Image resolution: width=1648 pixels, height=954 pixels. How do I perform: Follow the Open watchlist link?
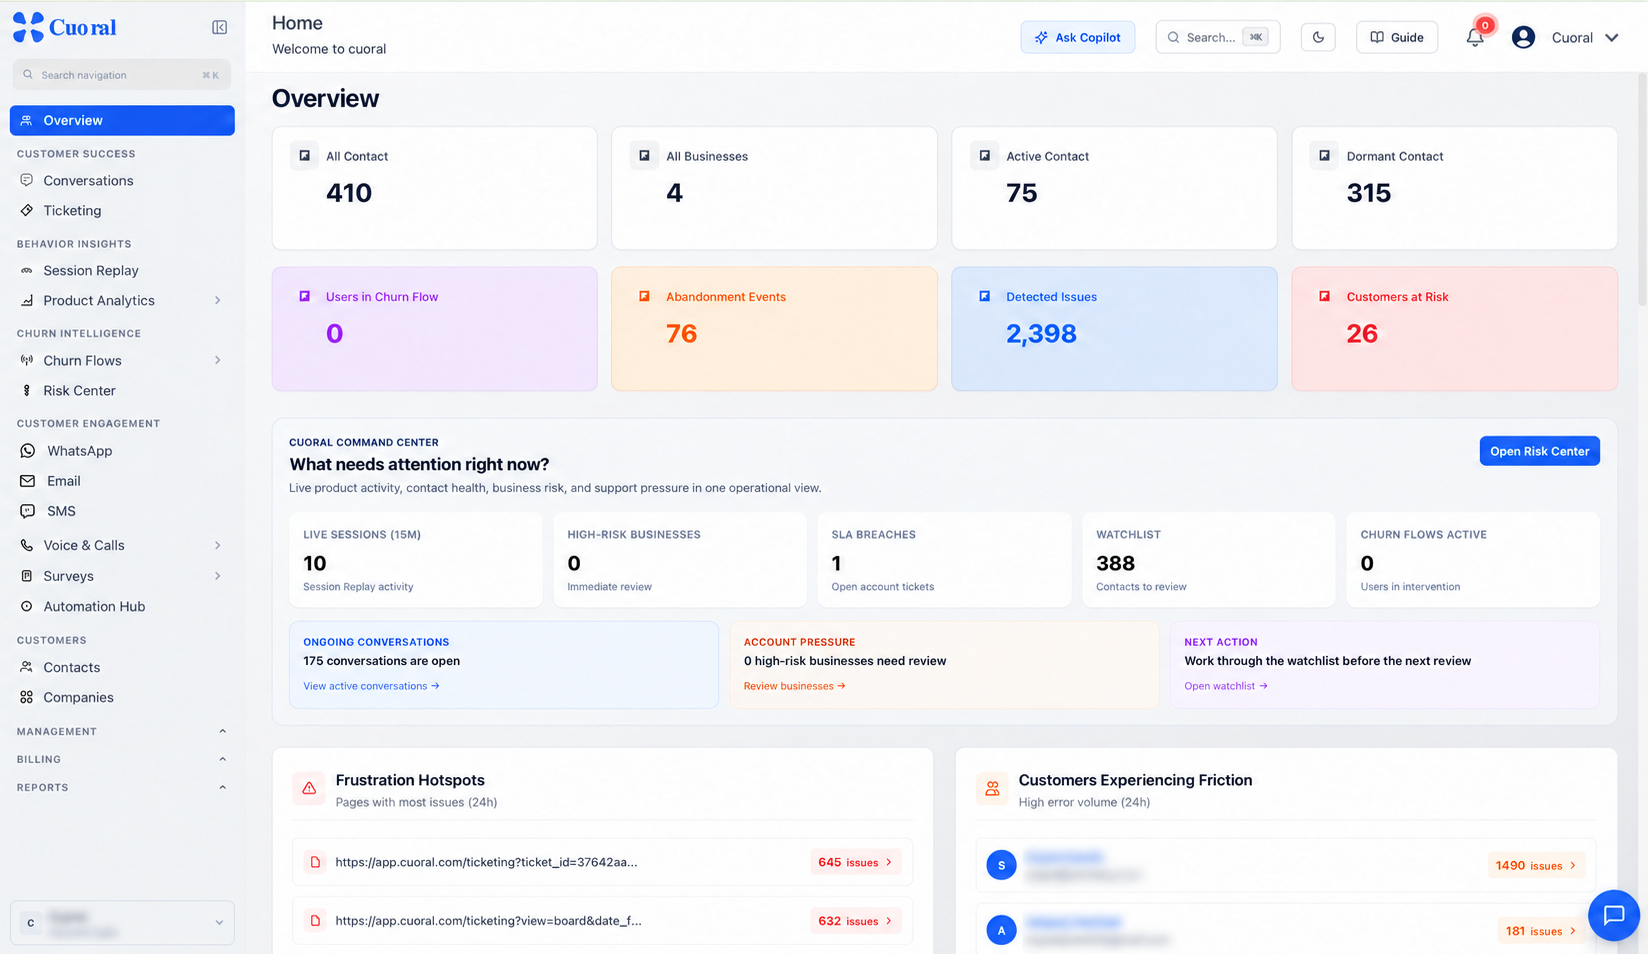(1226, 686)
